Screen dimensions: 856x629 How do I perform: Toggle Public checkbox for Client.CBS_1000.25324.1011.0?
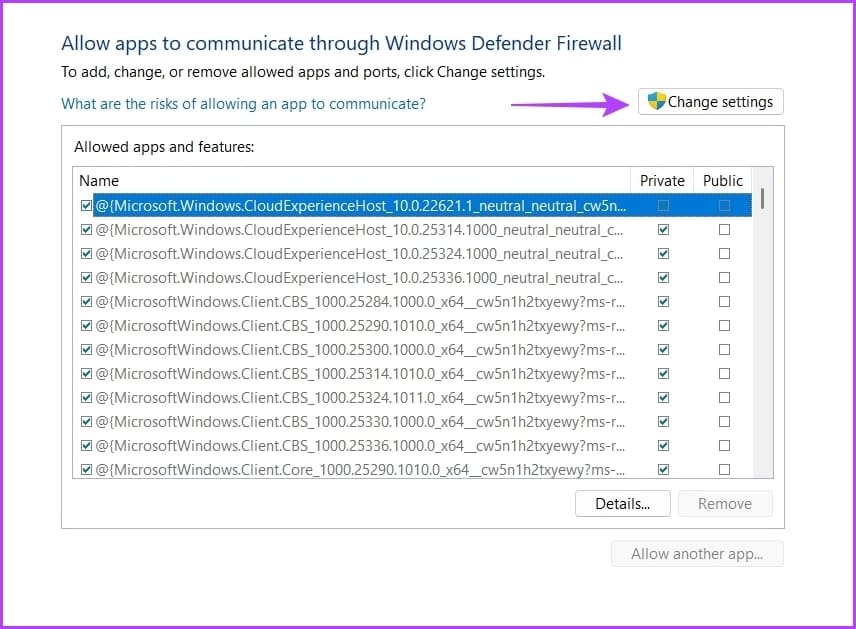pos(724,397)
